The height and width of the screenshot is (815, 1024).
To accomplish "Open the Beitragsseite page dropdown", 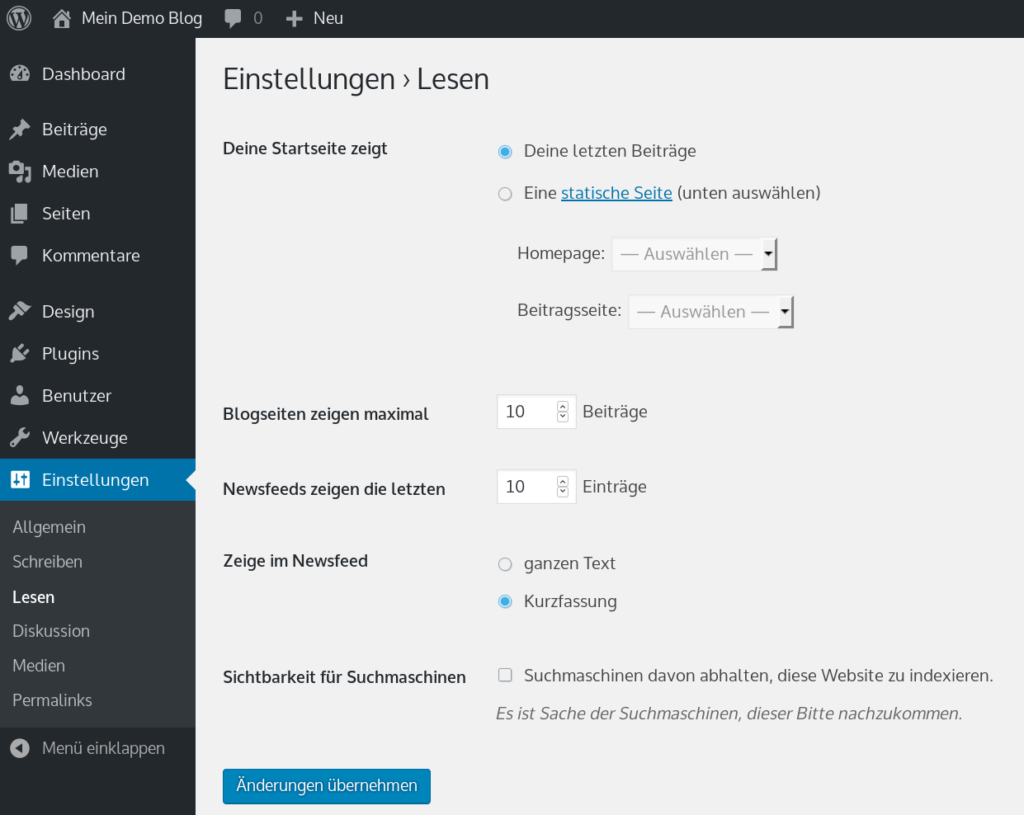I will pos(711,312).
